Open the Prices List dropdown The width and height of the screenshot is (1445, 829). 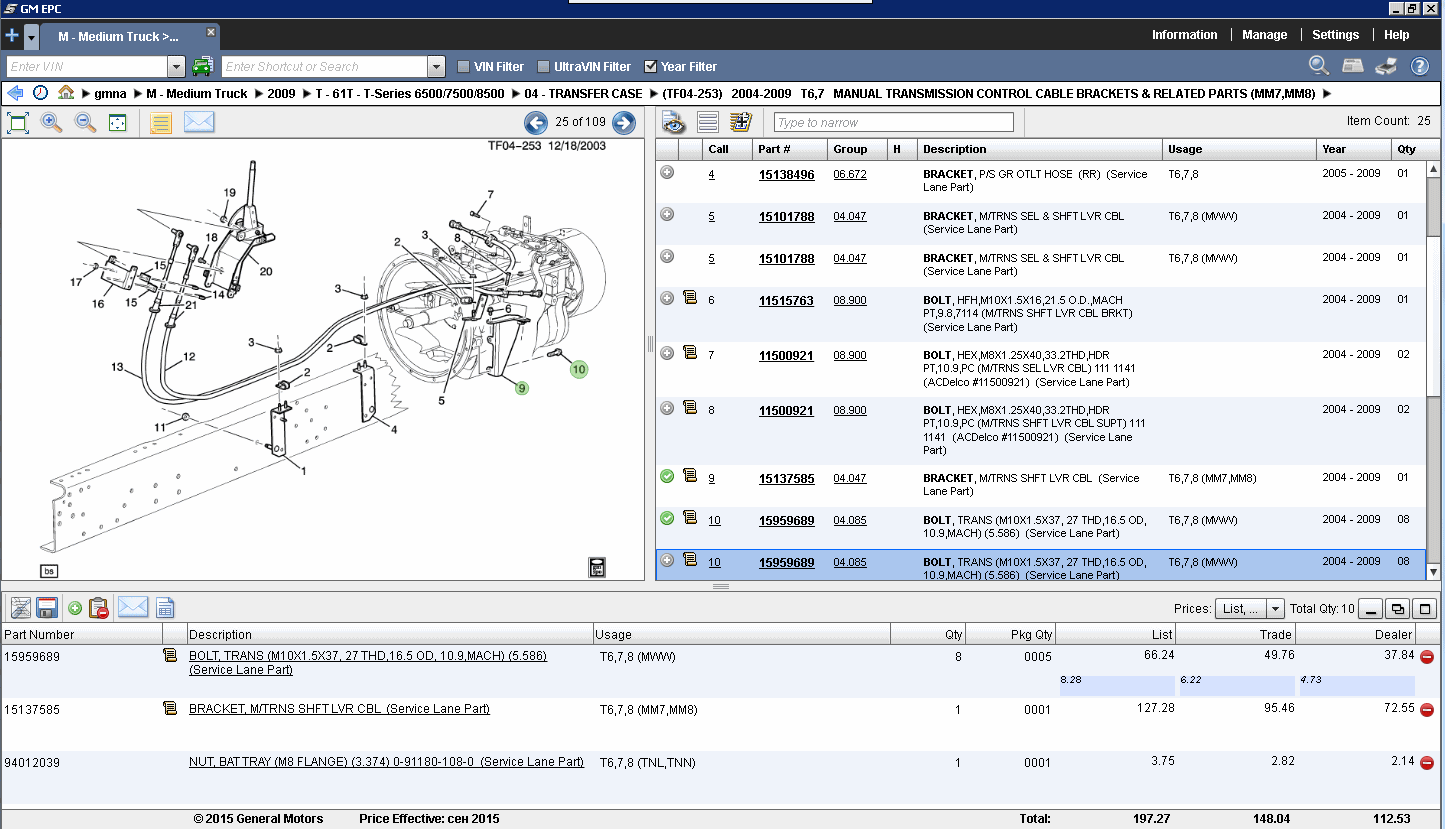point(1275,609)
